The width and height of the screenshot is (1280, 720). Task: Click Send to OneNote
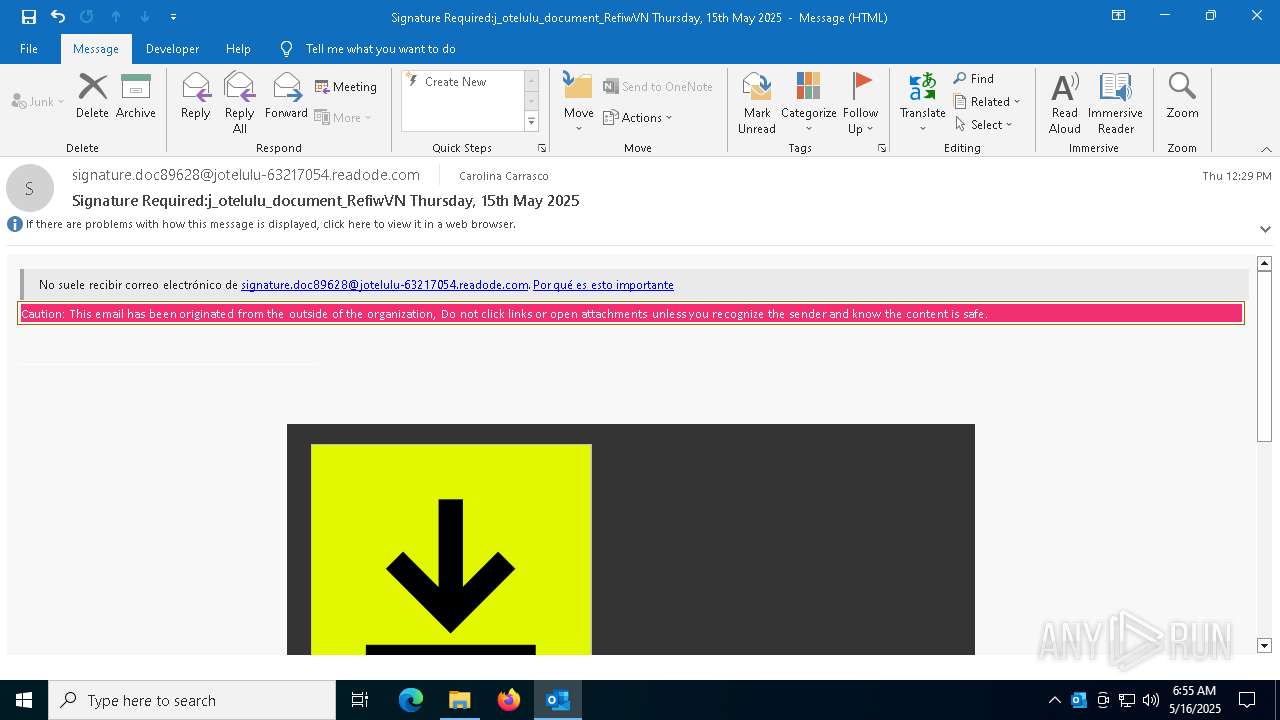pyautogui.click(x=658, y=87)
